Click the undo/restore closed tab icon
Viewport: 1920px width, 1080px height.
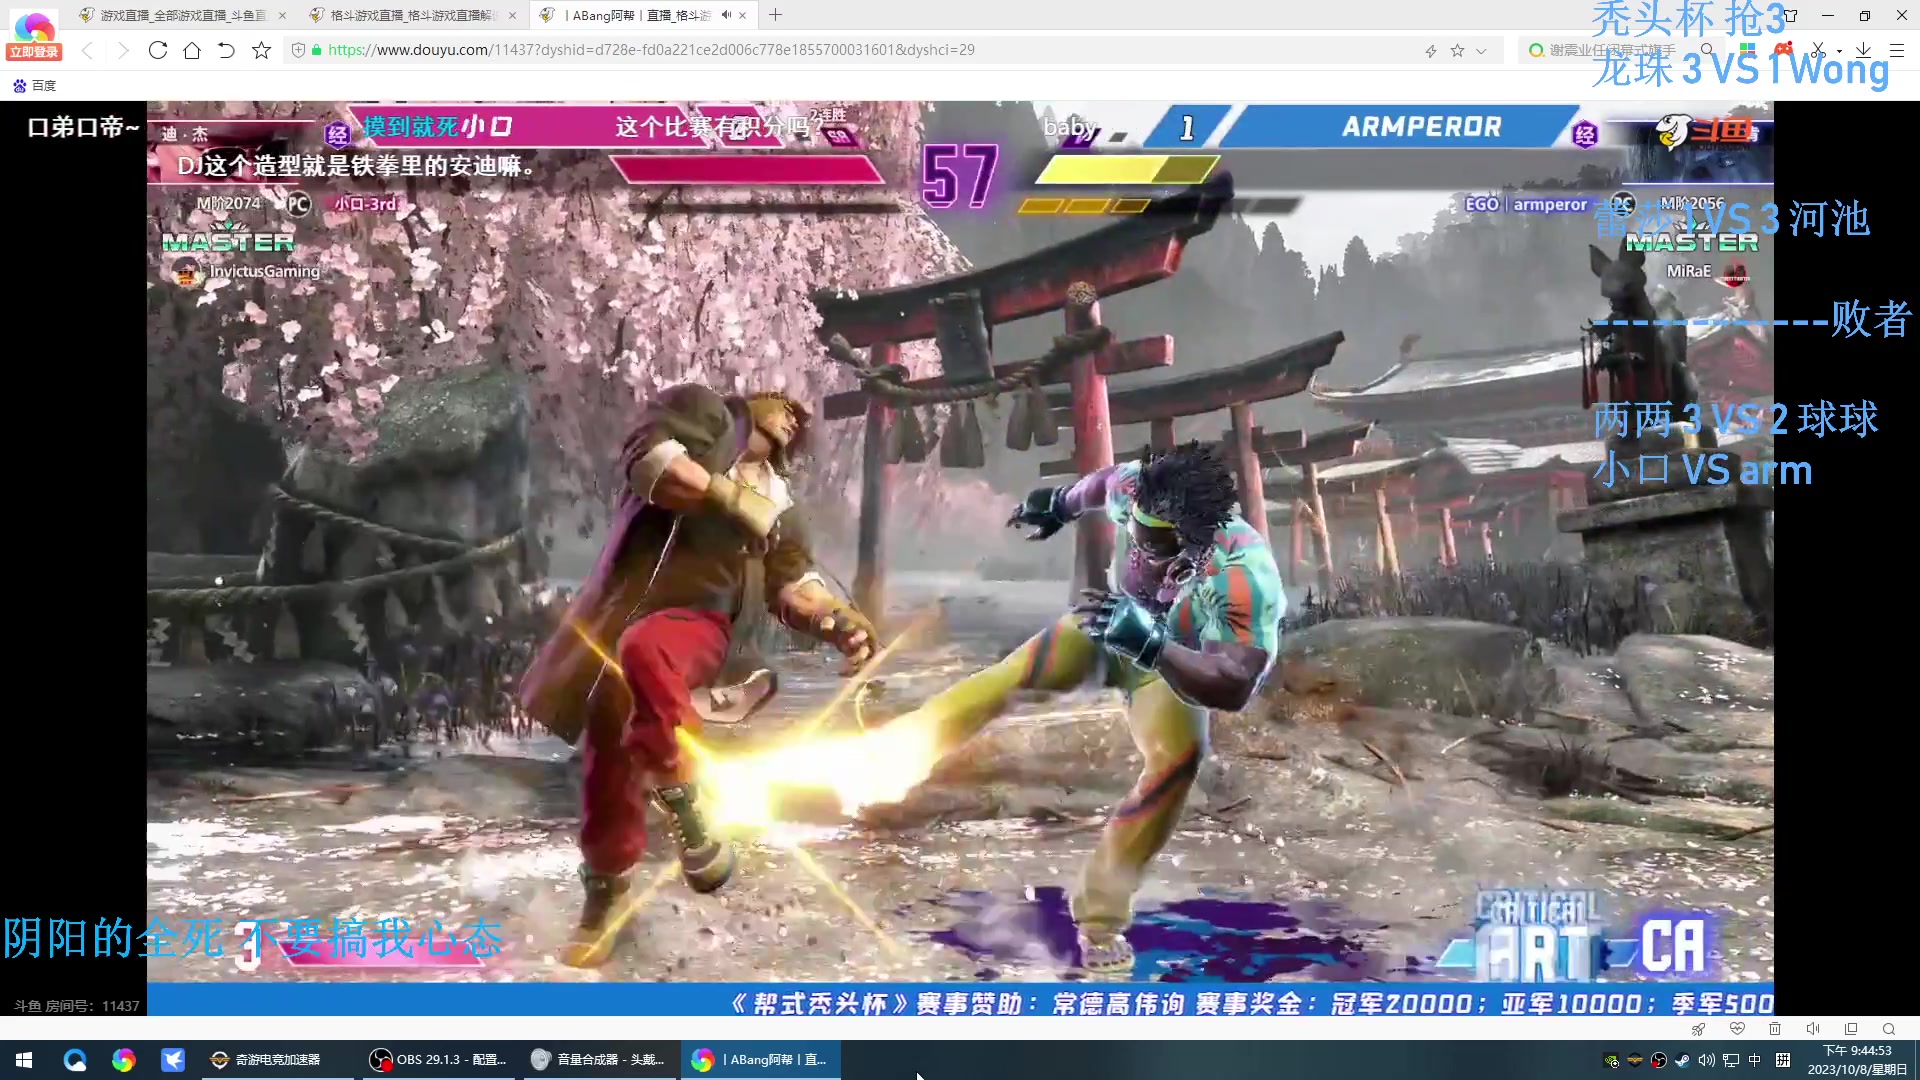[226, 50]
